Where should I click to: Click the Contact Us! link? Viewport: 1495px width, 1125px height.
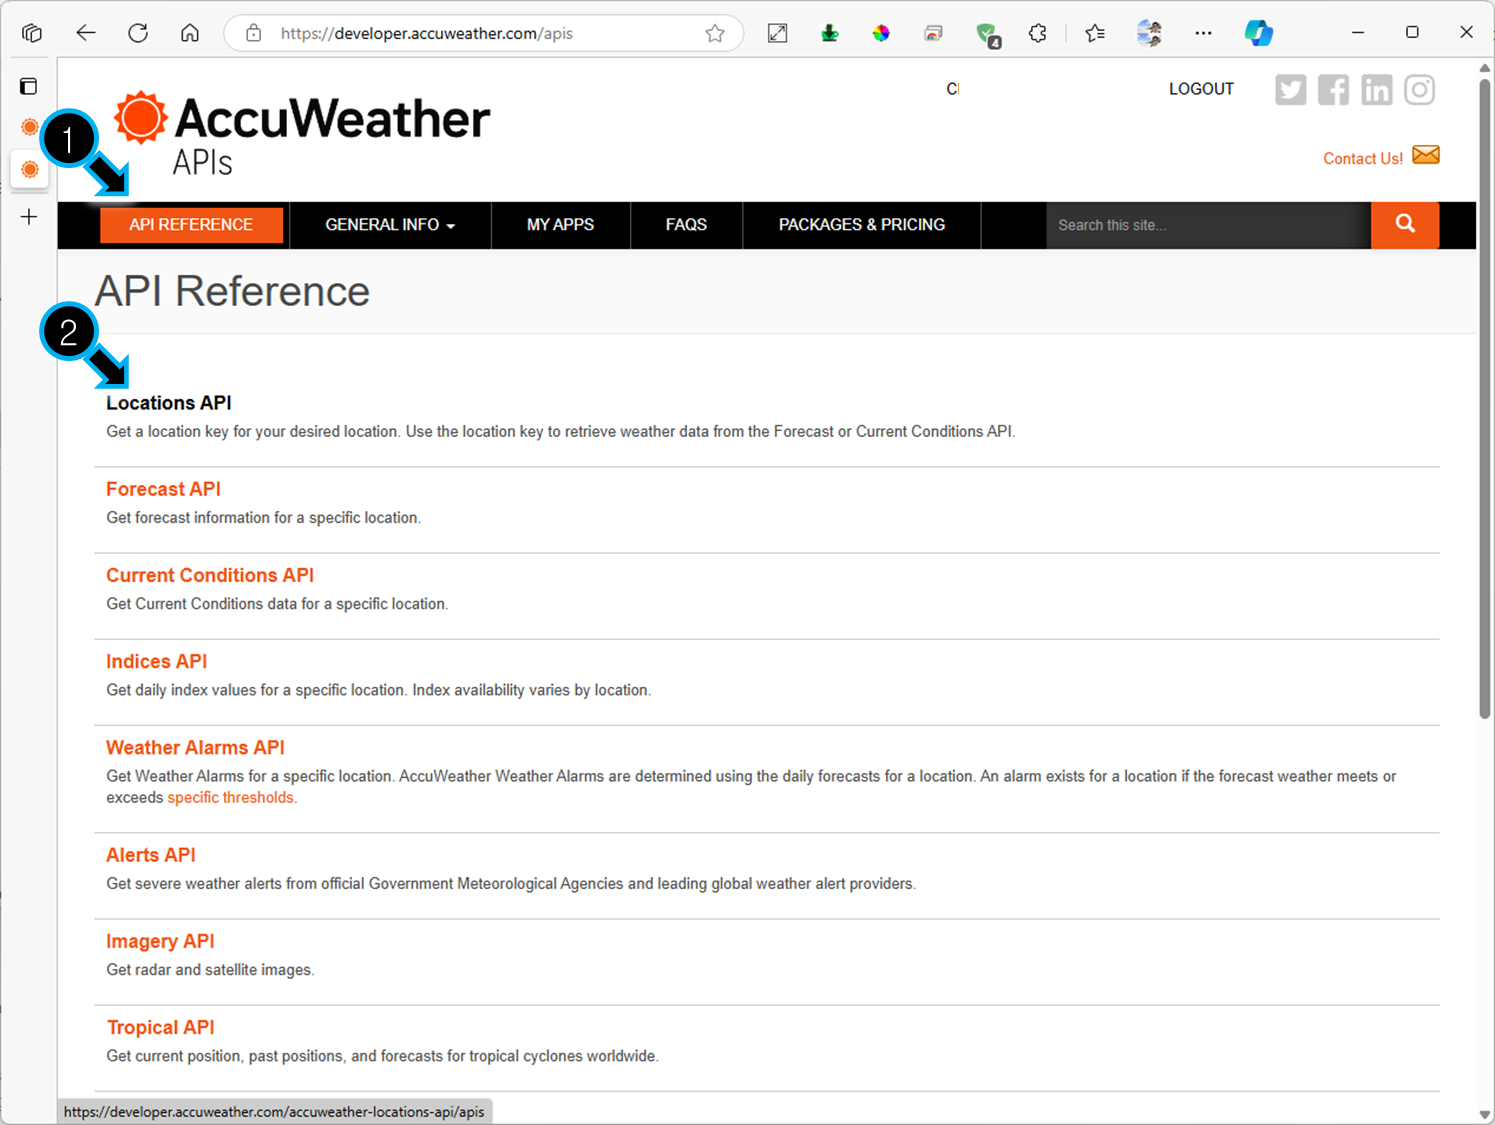point(1362,158)
